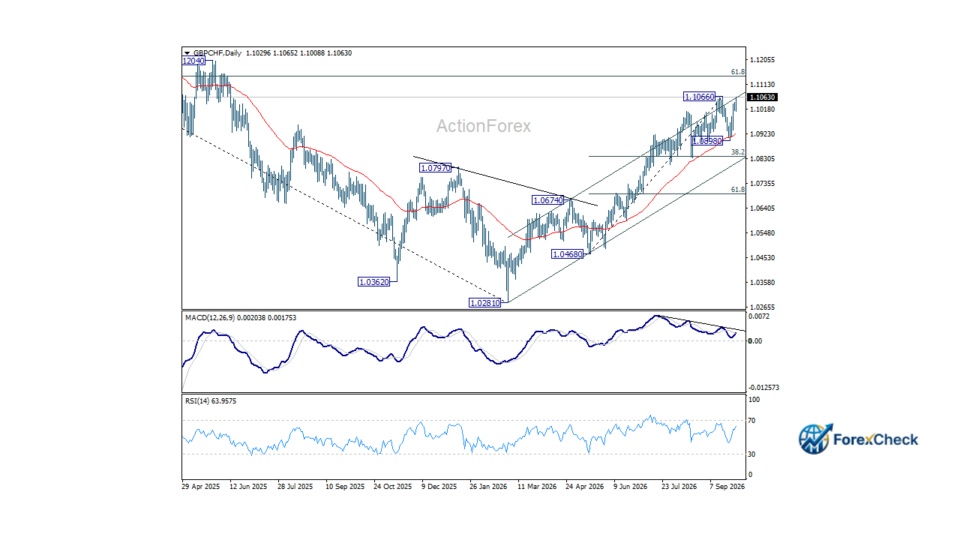Select the 1.02810 low price label
The width and height of the screenshot is (960, 540).
pyautogui.click(x=484, y=302)
